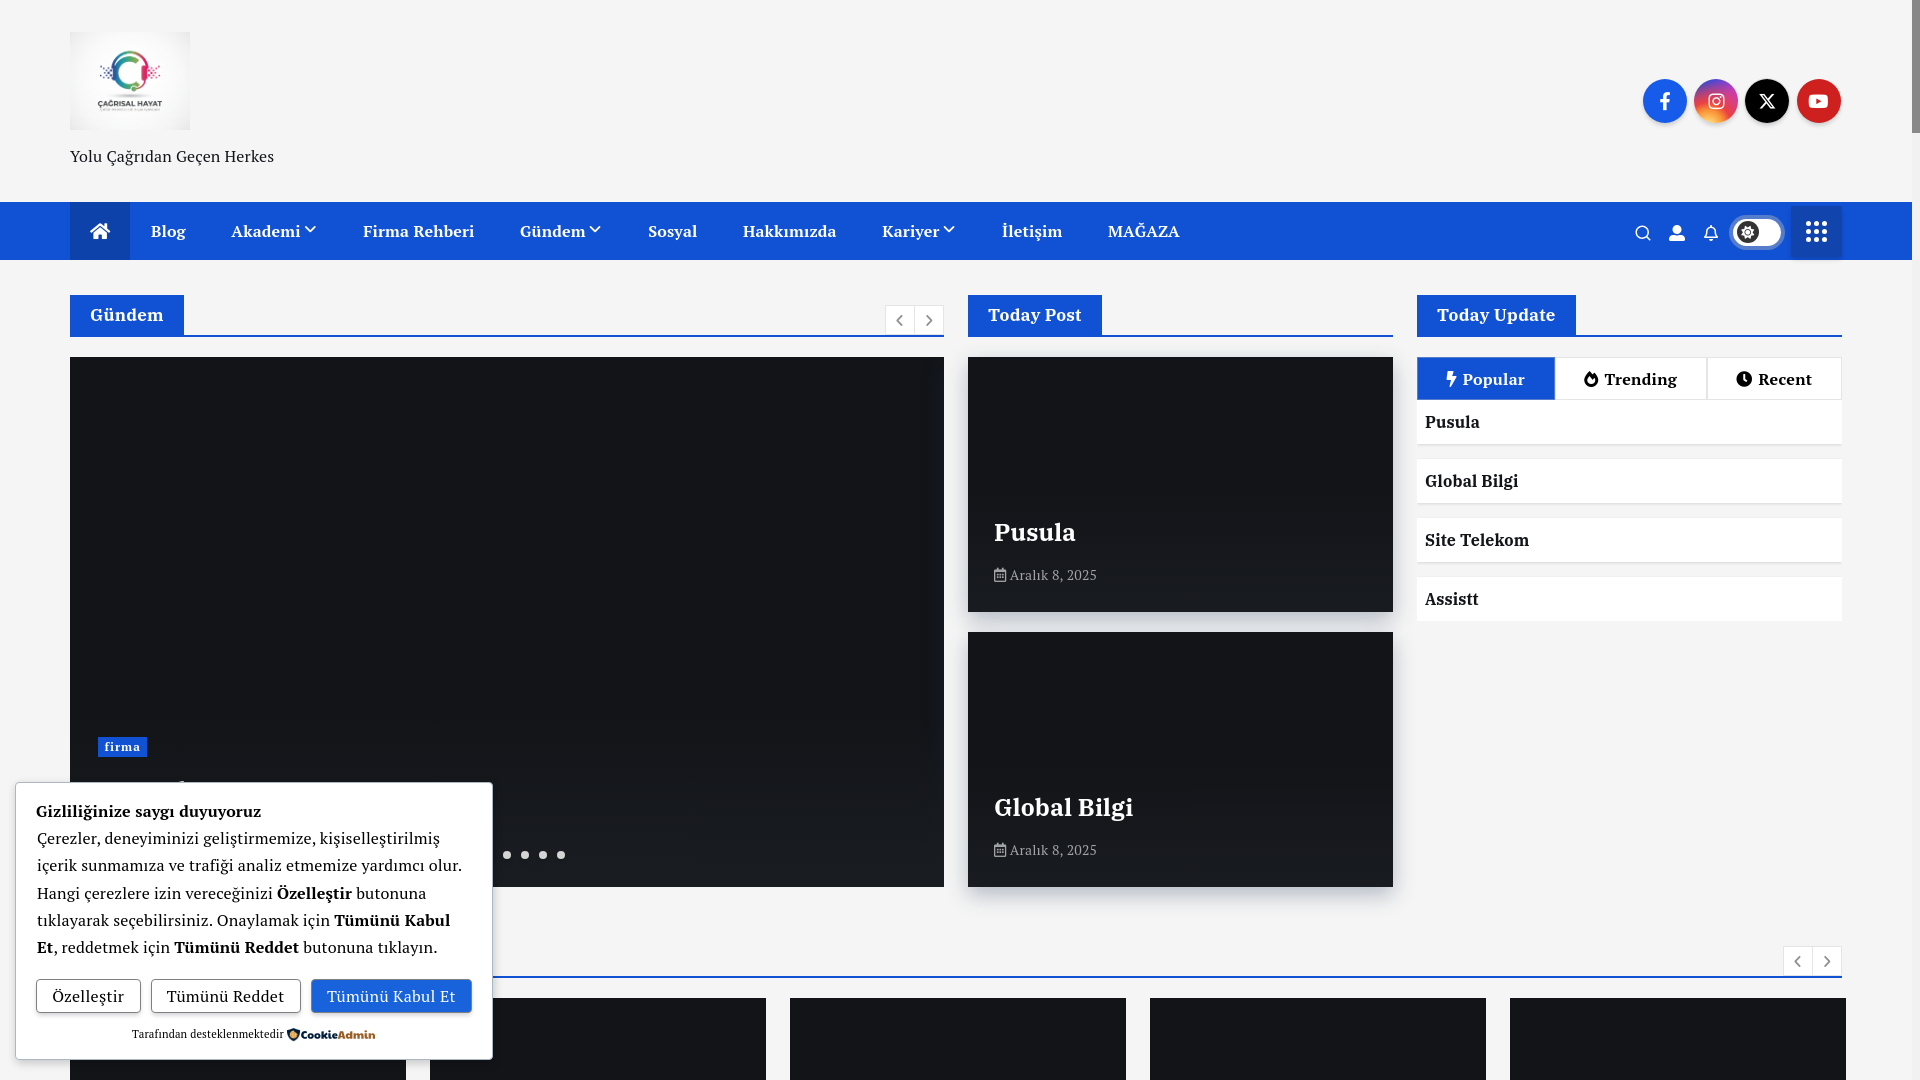Open the Blog menu item
Viewport: 1920px width, 1080px height.
(x=168, y=231)
